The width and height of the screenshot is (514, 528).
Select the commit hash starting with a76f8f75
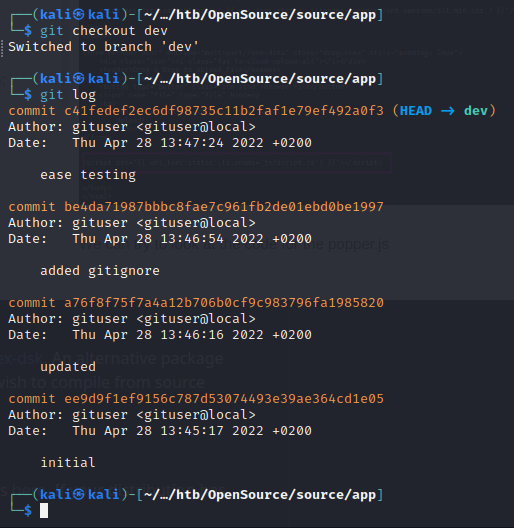click(x=224, y=303)
